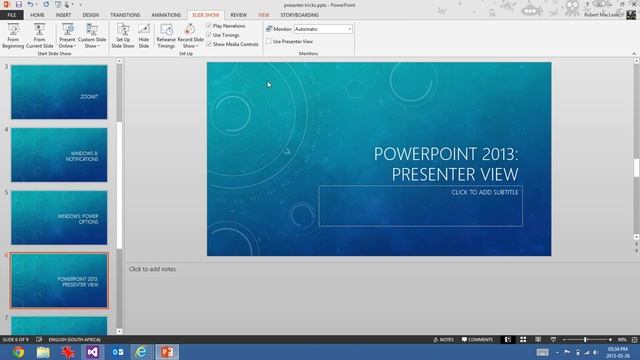The width and height of the screenshot is (640, 360).
Task: Click the taskbar clock showing date
Action: click(x=618, y=352)
